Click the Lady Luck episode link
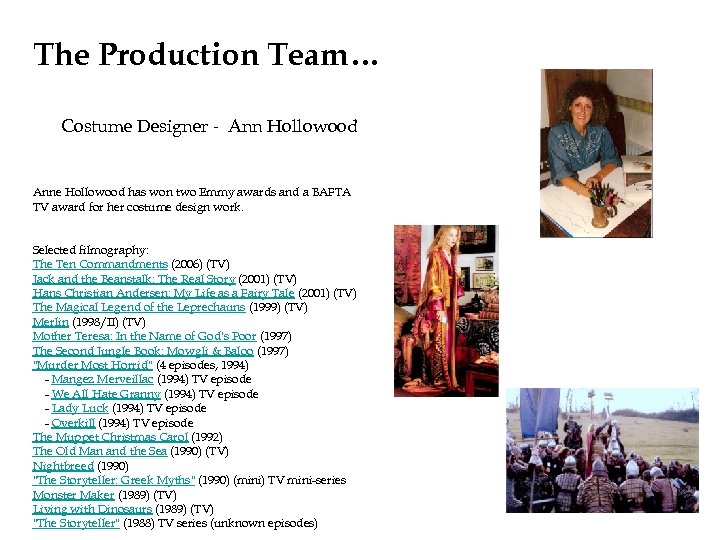This screenshot has height=540, width=720. coord(80,409)
